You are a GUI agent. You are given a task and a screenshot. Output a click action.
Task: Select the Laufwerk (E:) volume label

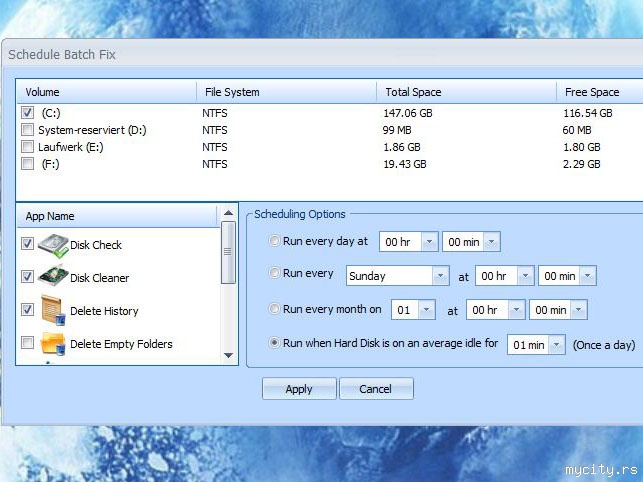click(71, 147)
